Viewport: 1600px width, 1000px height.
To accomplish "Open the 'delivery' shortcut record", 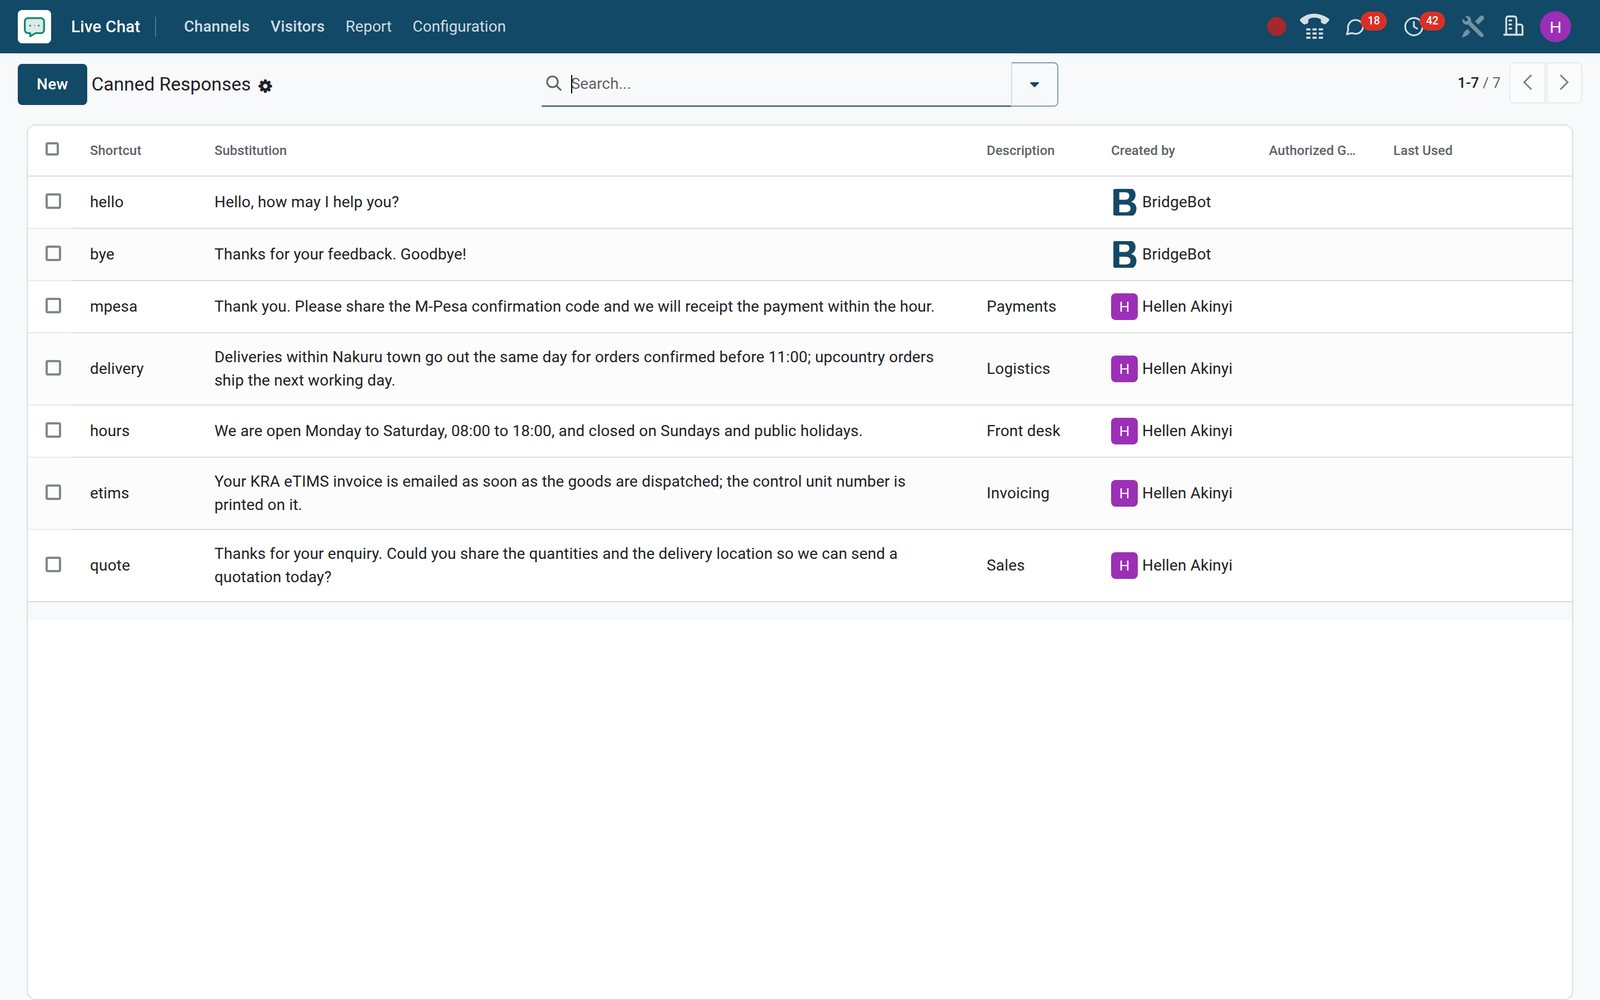I will (117, 369).
